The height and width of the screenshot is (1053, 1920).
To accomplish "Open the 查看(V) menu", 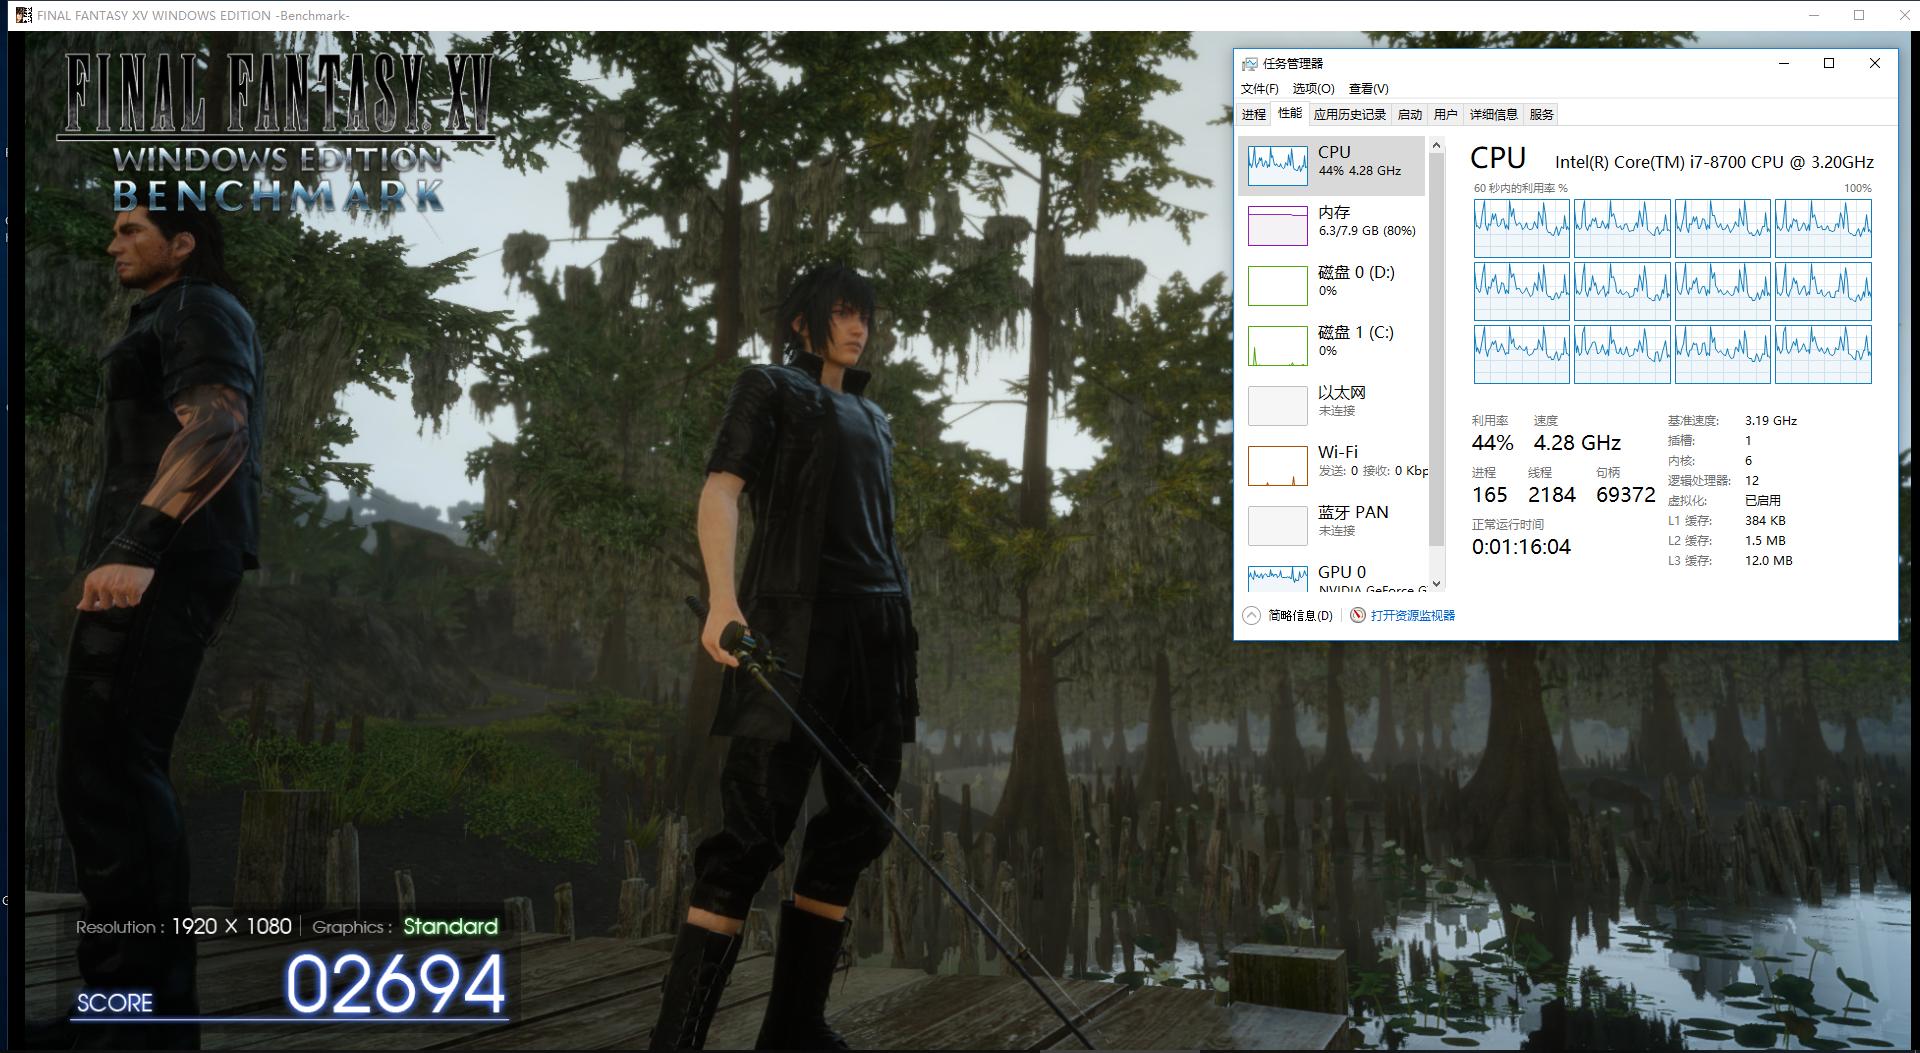I will (1368, 88).
